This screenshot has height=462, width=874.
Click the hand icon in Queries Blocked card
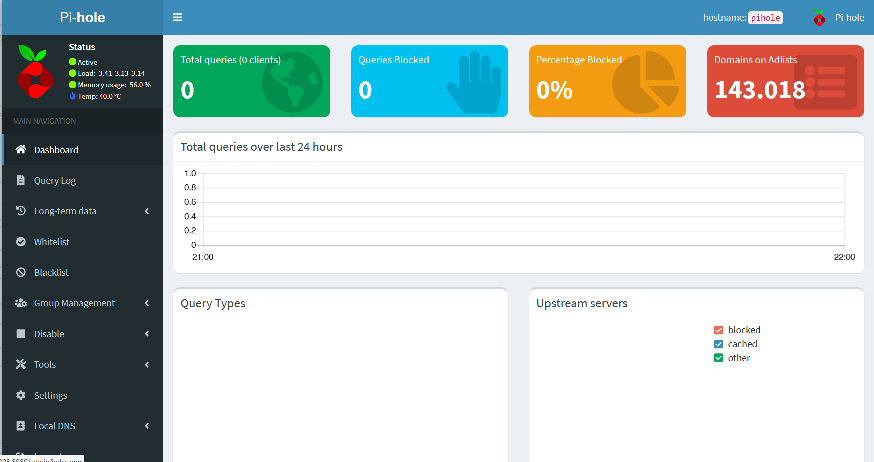[473, 82]
